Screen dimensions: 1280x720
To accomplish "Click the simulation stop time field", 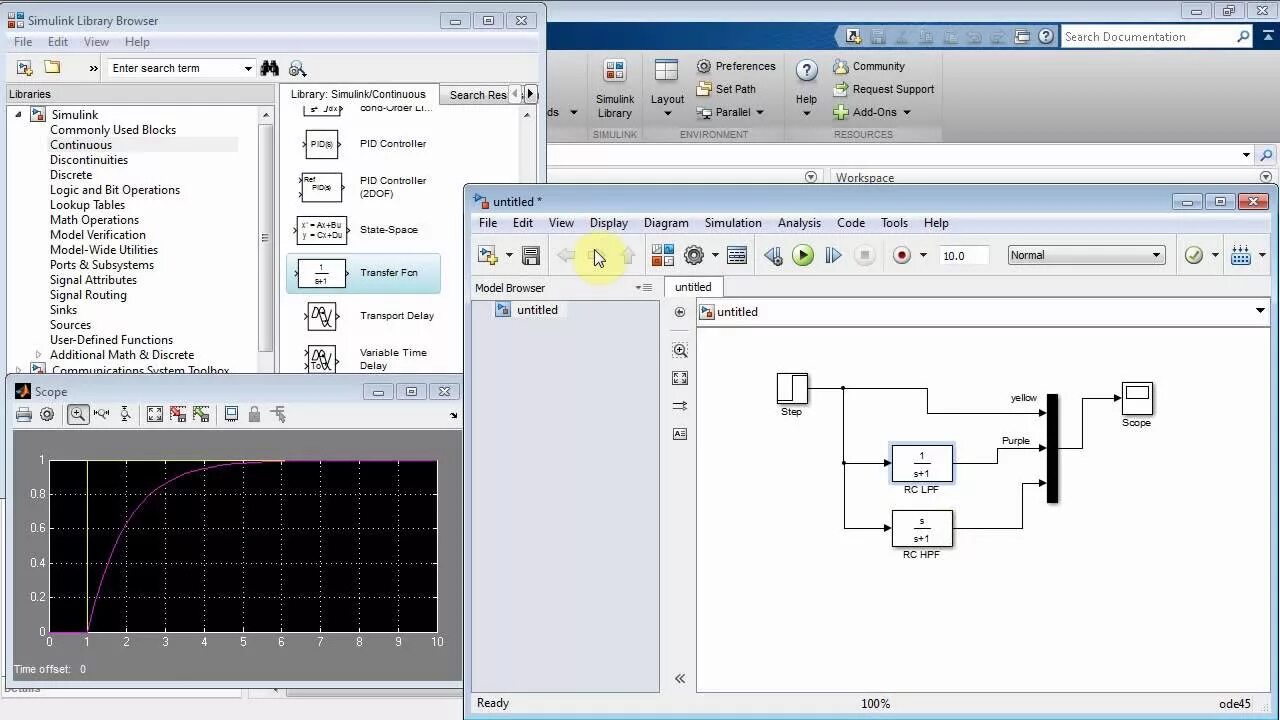I will click(x=964, y=256).
